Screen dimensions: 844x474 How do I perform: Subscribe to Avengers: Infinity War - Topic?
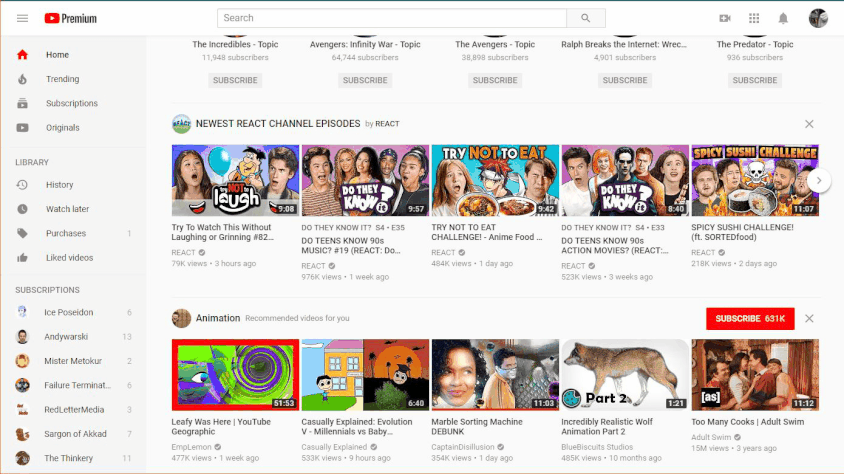(x=365, y=80)
